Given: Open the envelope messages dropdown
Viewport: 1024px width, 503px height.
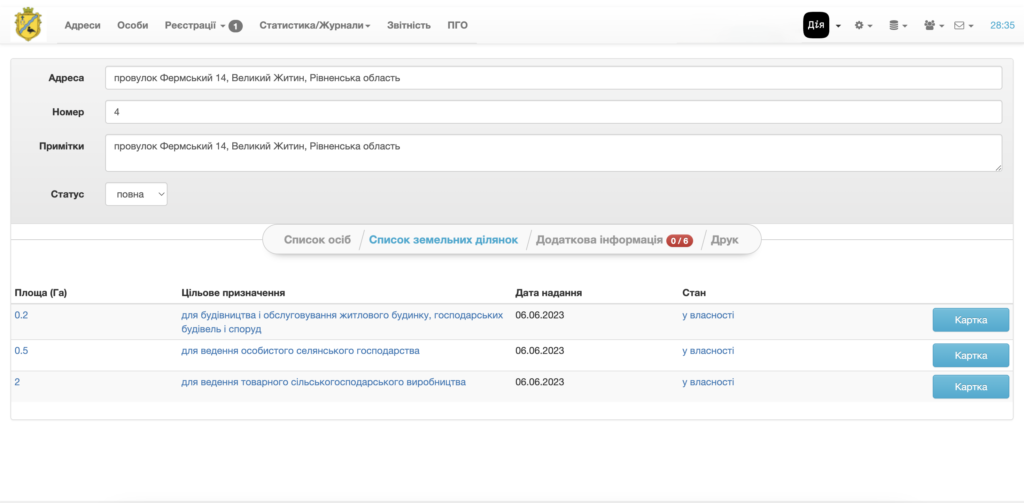Looking at the screenshot, I should point(964,25).
